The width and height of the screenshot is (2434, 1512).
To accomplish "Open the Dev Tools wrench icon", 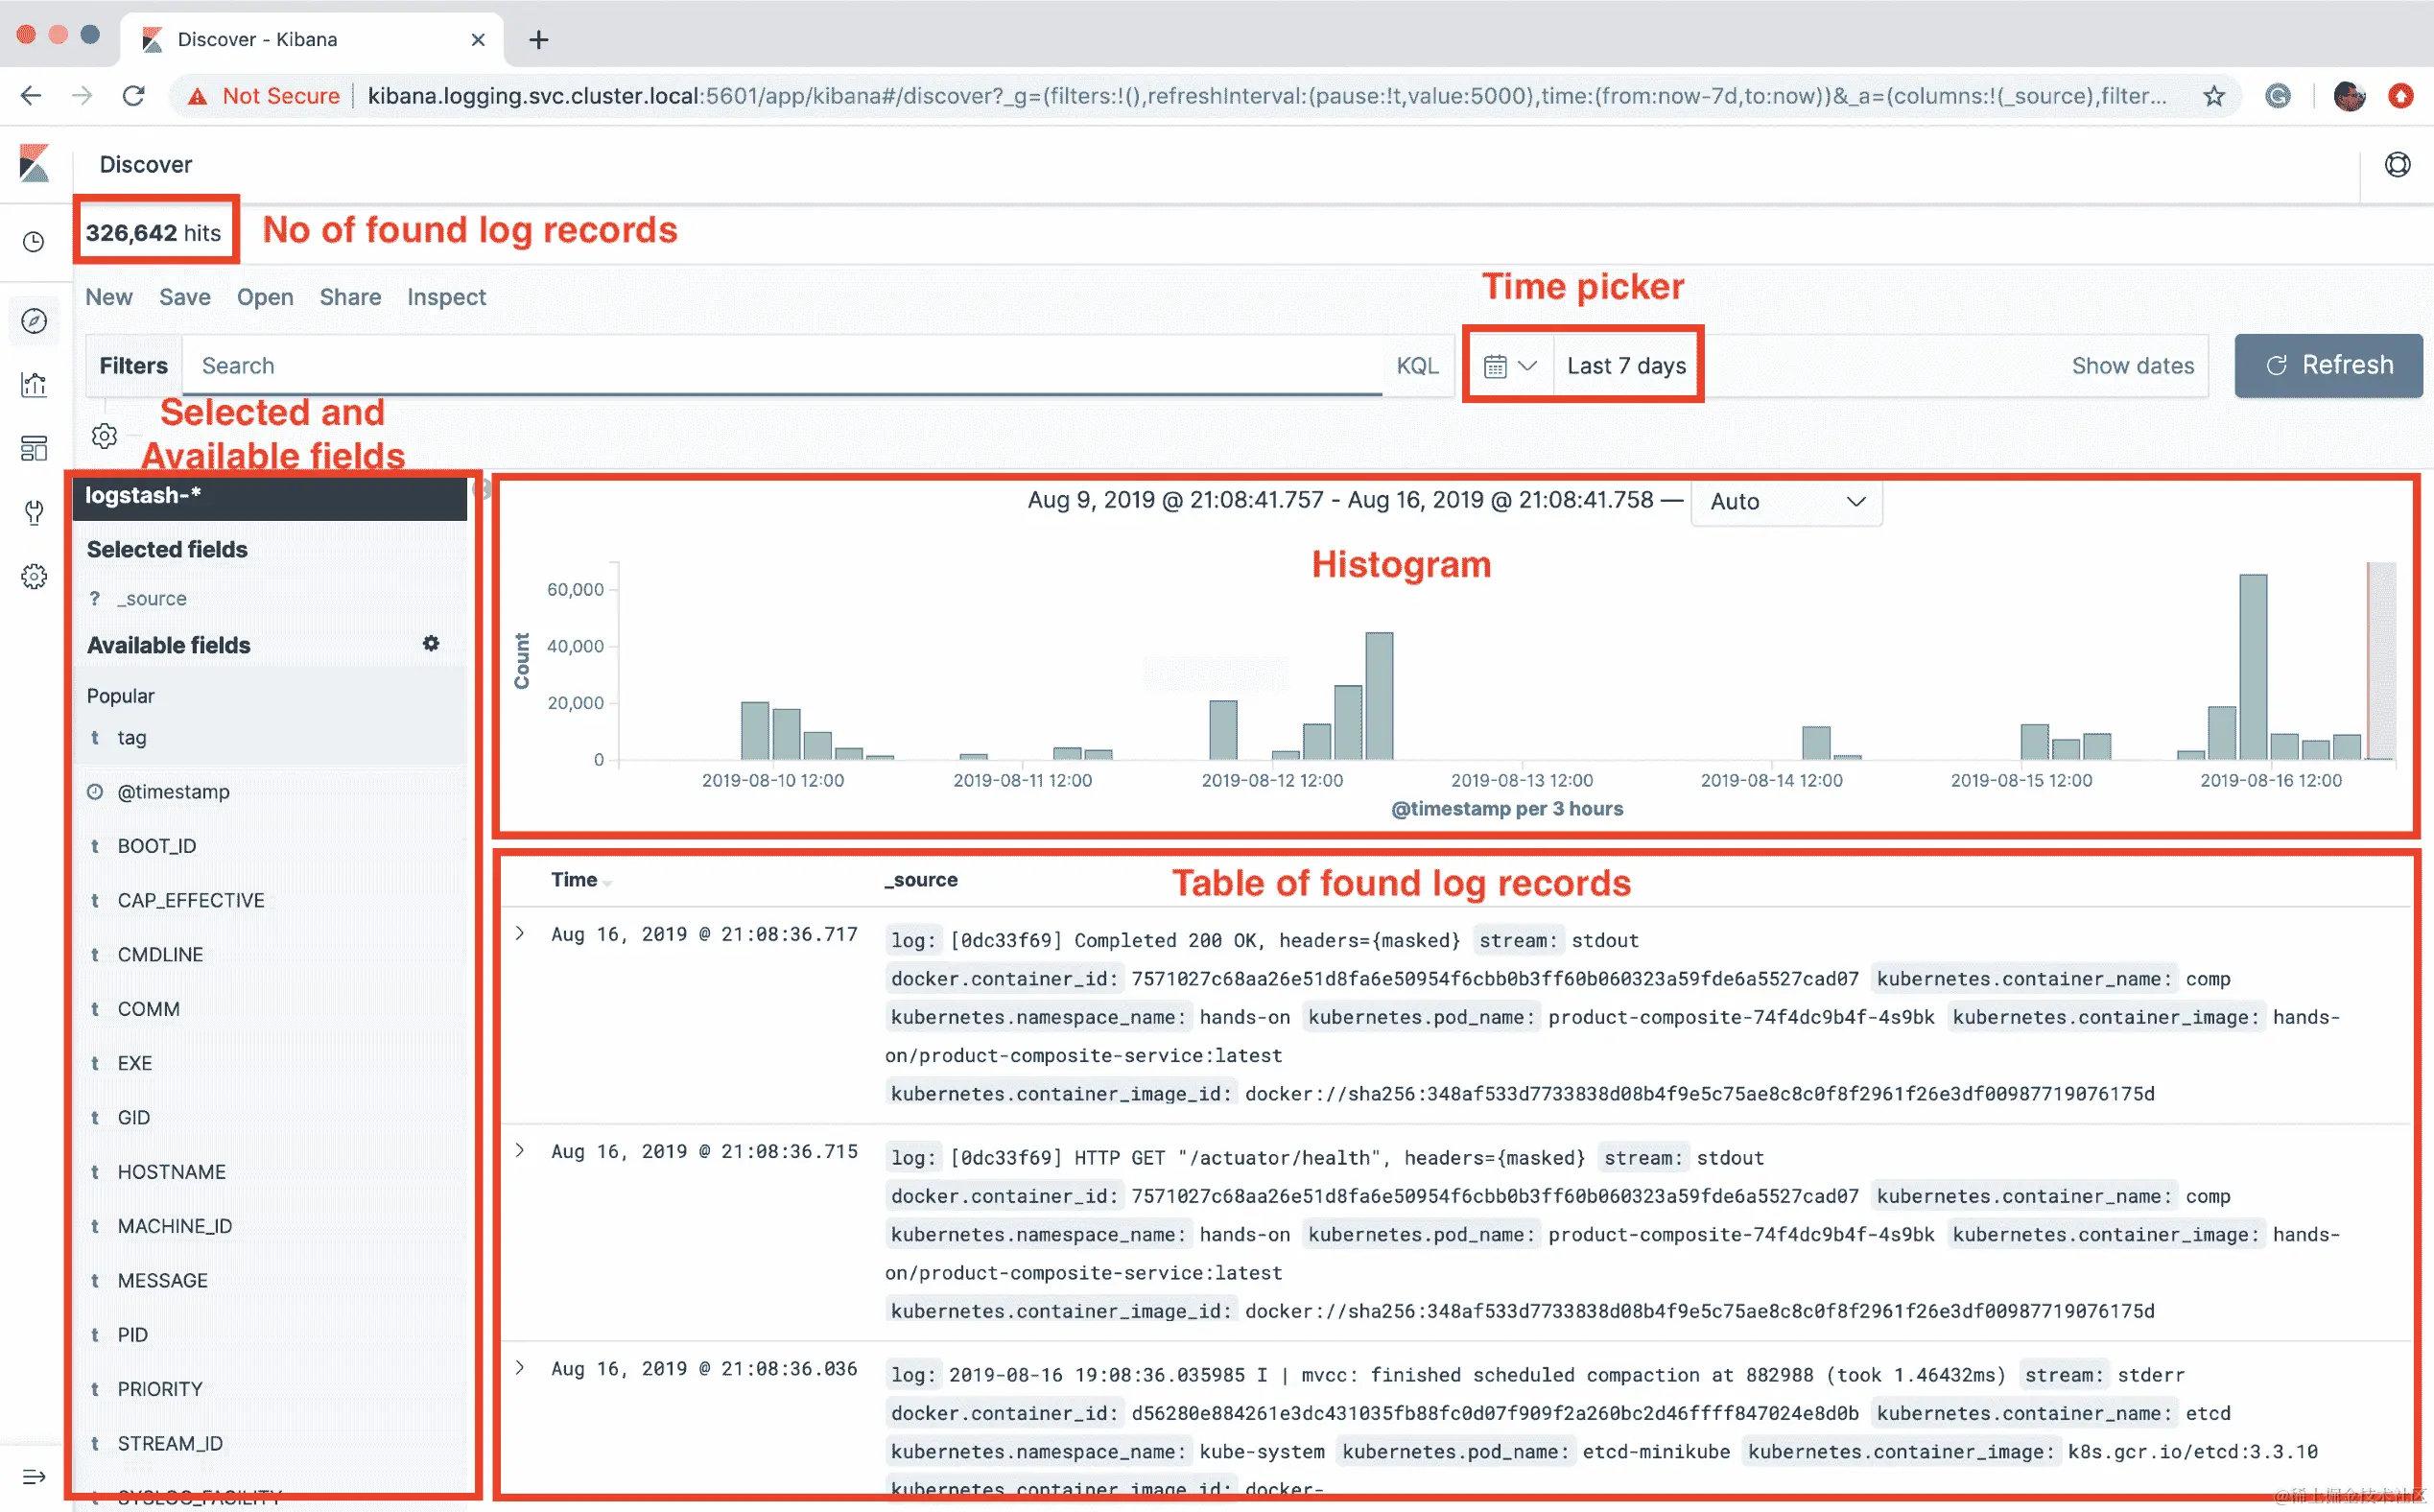I will coord(34,512).
